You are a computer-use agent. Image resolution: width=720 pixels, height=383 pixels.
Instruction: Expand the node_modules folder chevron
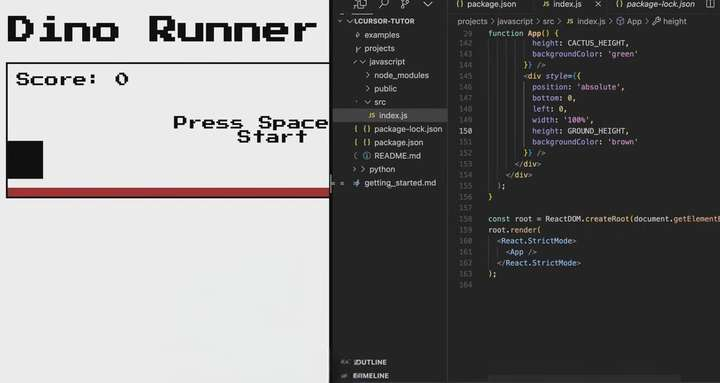tap(368, 75)
